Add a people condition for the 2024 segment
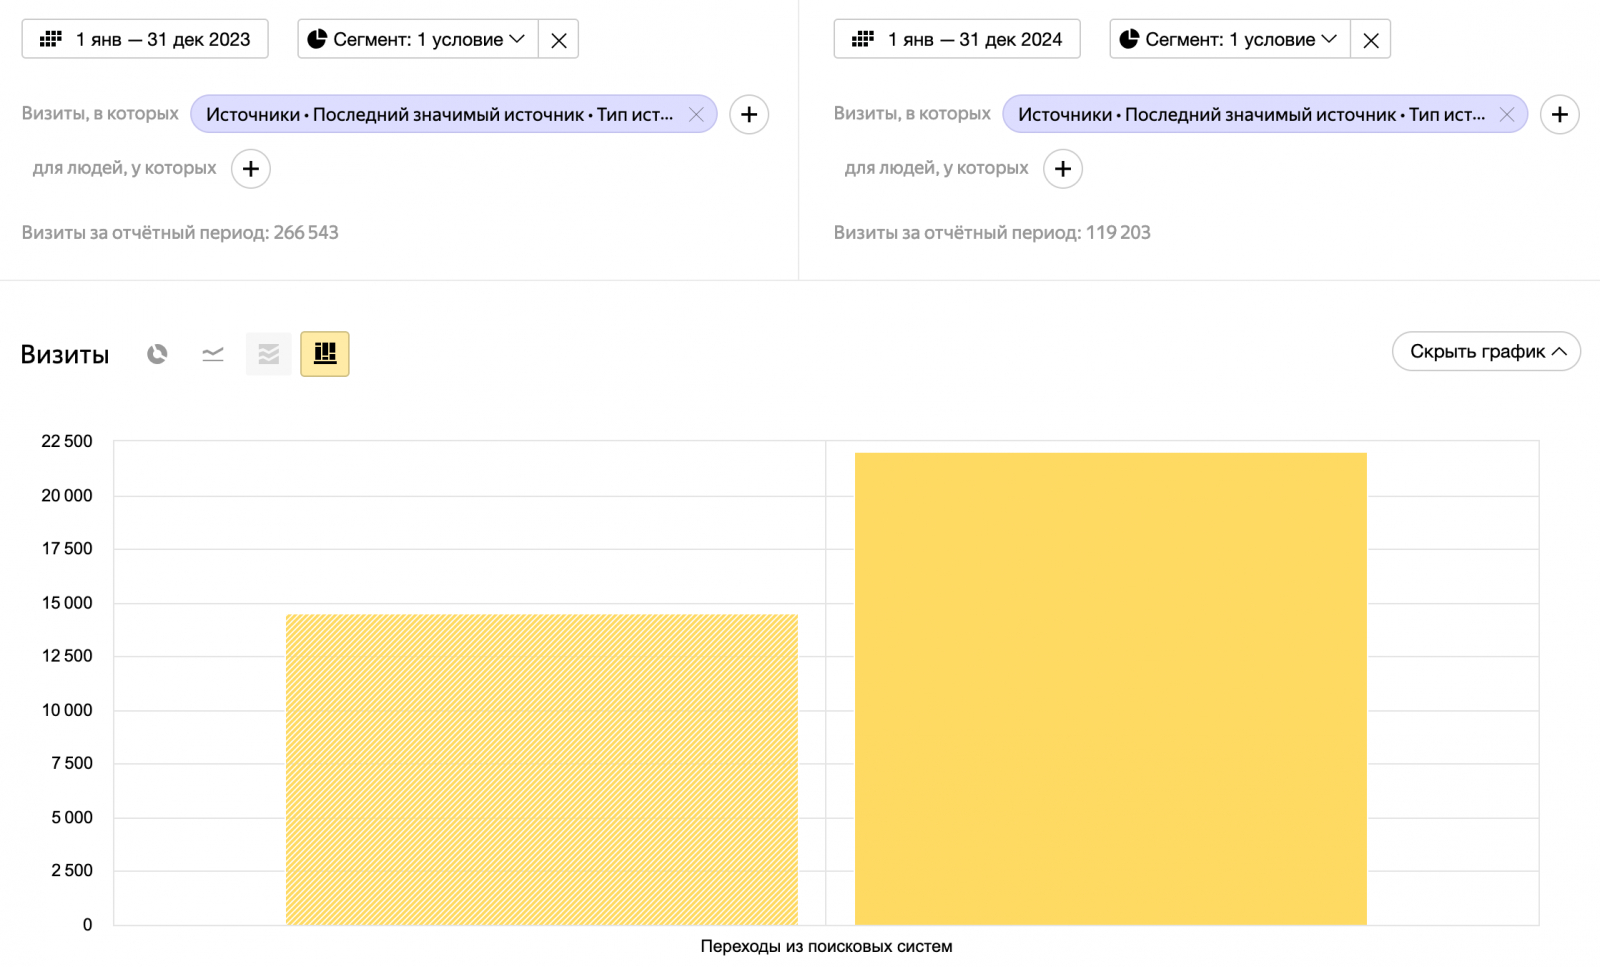The image size is (1600, 967). [x=1063, y=169]
